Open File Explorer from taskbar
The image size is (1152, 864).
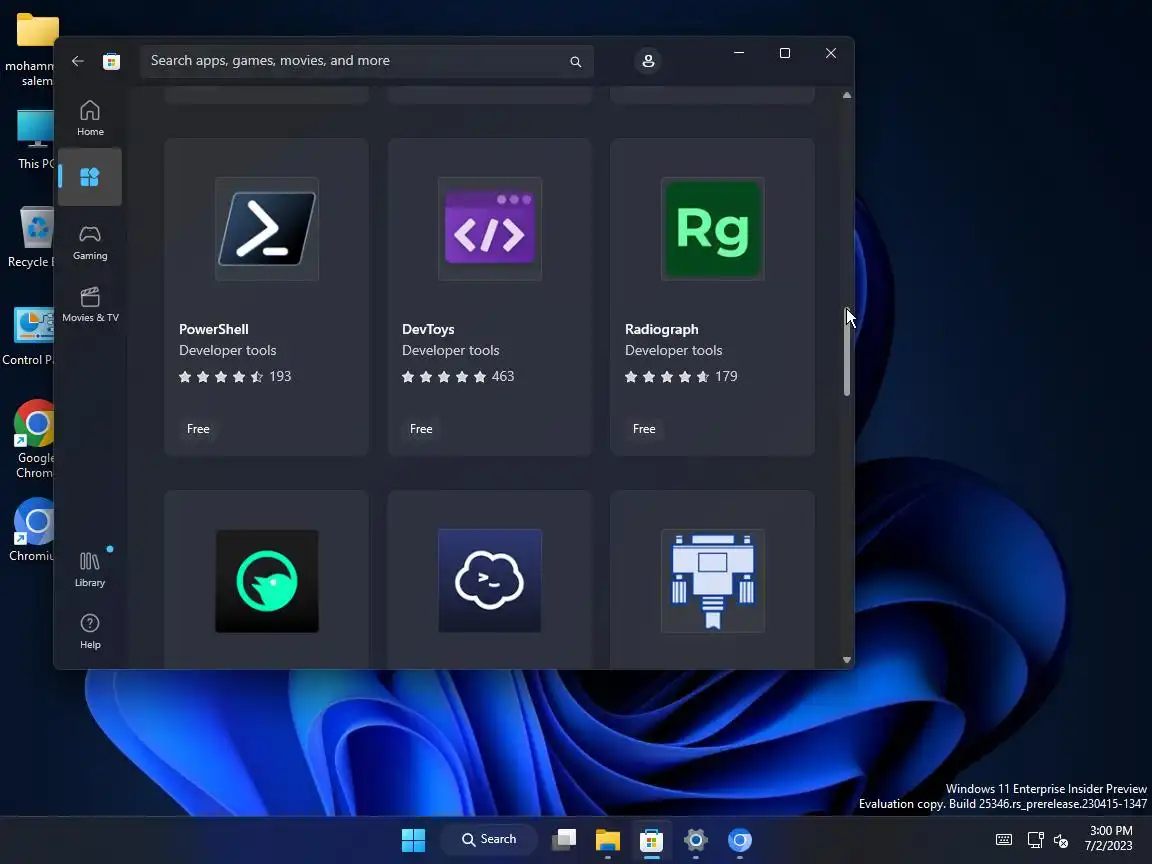click(608, 839)
